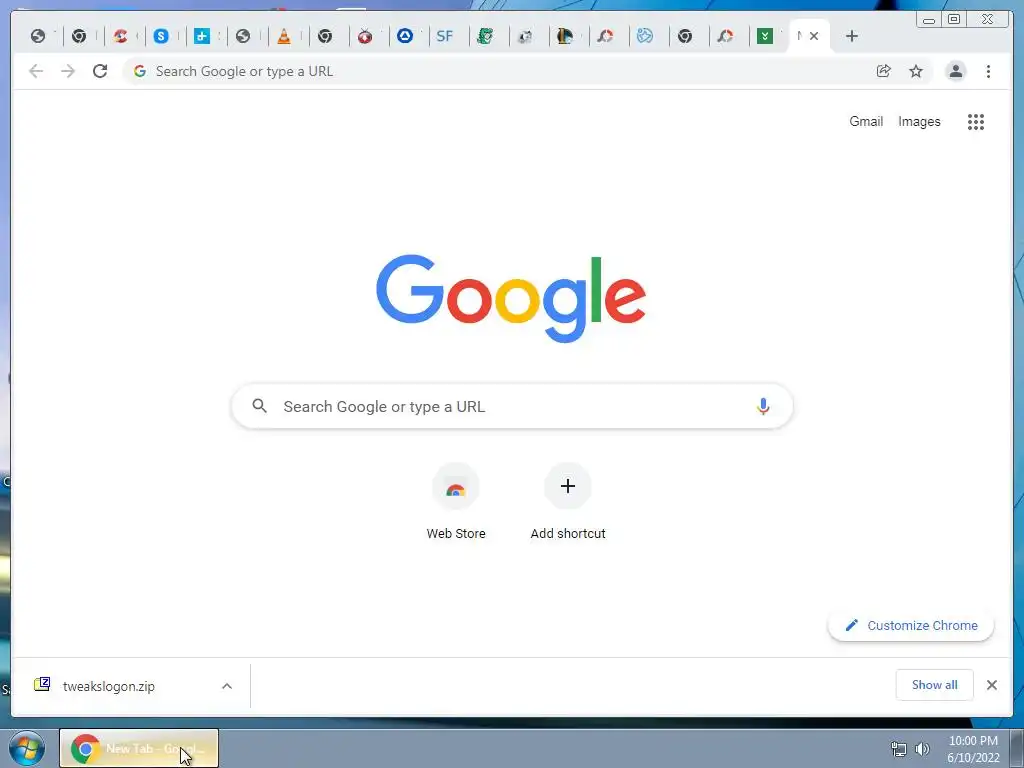The width and height of the screenshot is (1024, 768).
Task: Open the Google apps grid
Action: click(x=976, y=121)
